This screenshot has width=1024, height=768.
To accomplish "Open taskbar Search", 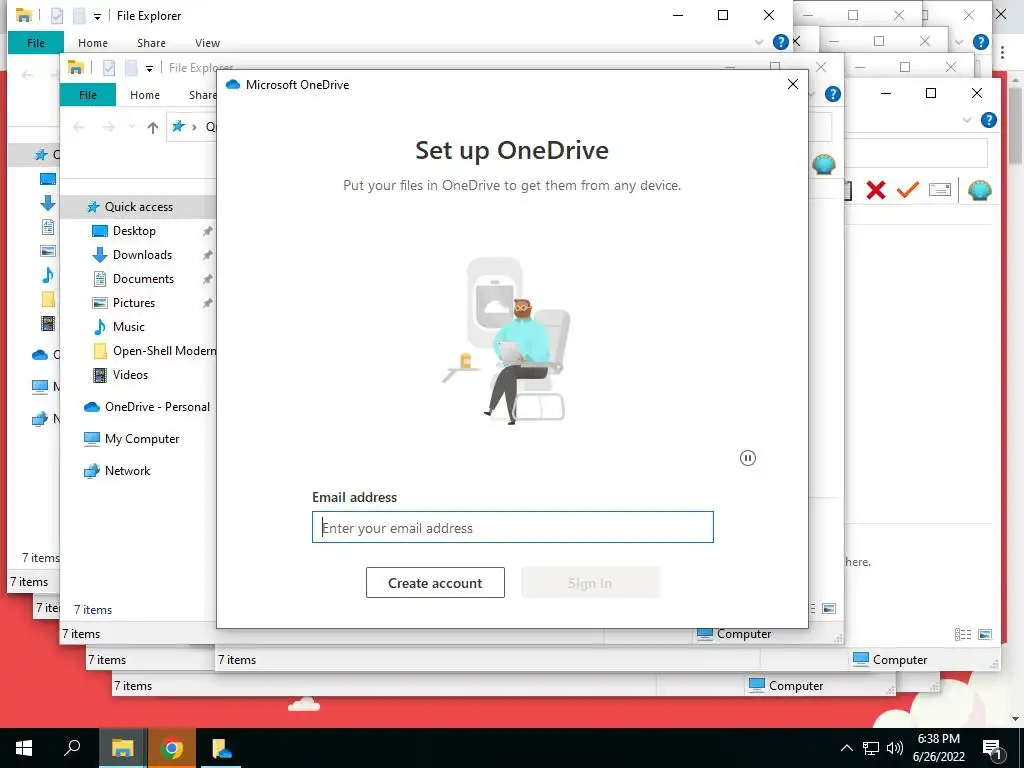I will [x=72, y=748].
